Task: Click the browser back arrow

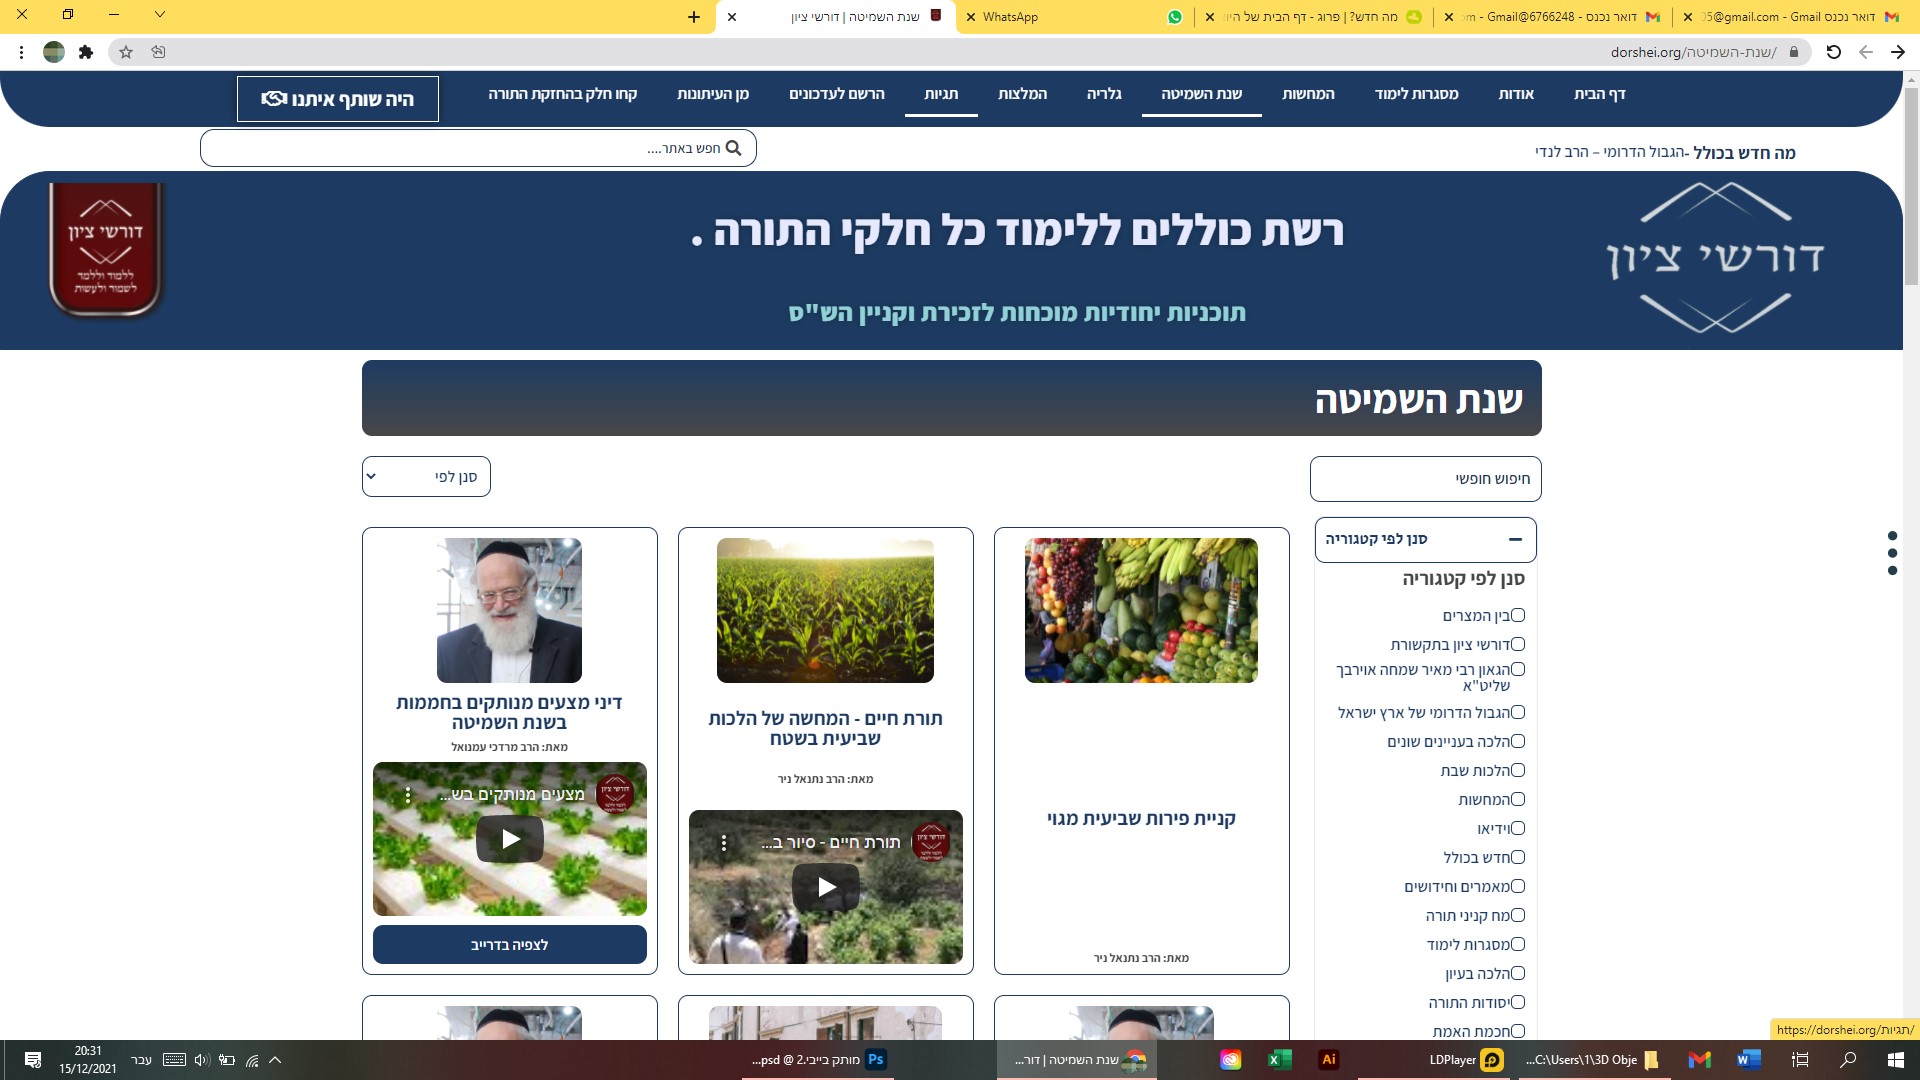Action: pos(1865,52)
